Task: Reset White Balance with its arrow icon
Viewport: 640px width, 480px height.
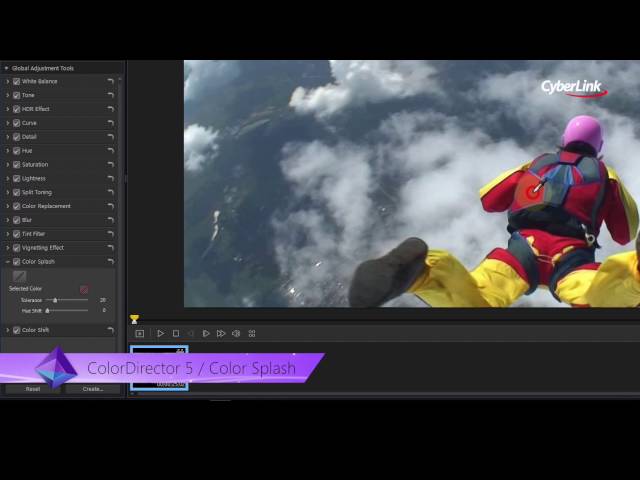Action: point(110,81)
